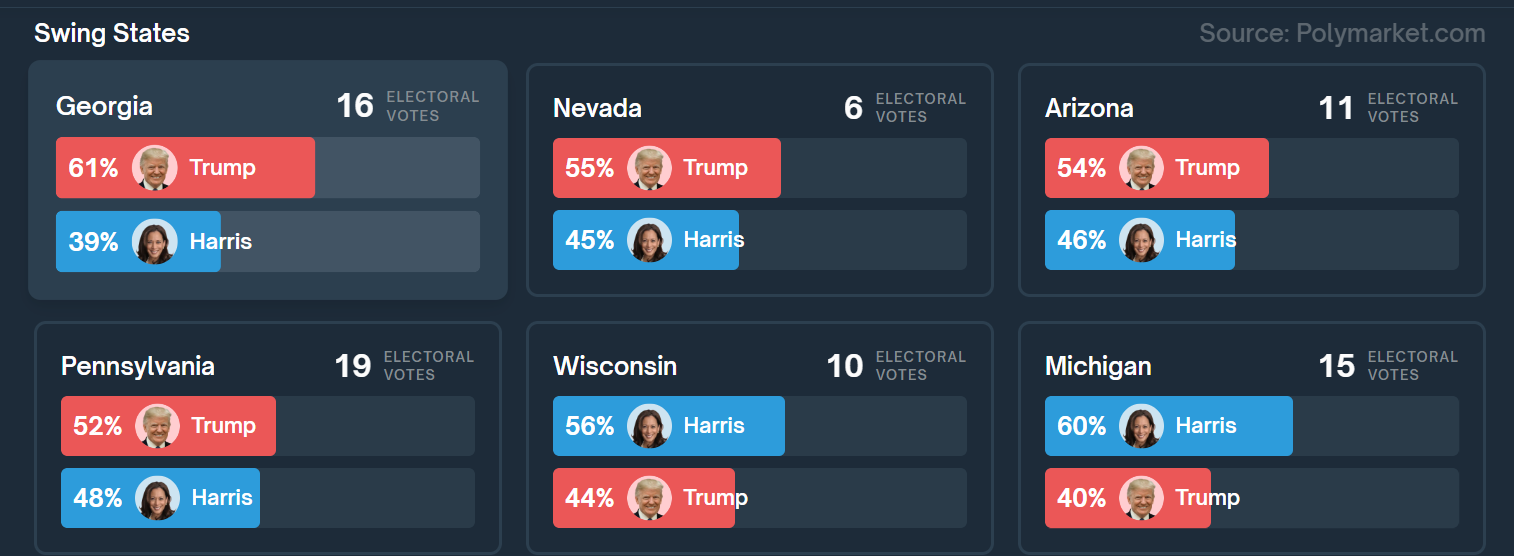Select the 46% Harris bar in Arizona
Image resolution: width=1514 pixels, height=556 pixels.
tap(1140, 240)
